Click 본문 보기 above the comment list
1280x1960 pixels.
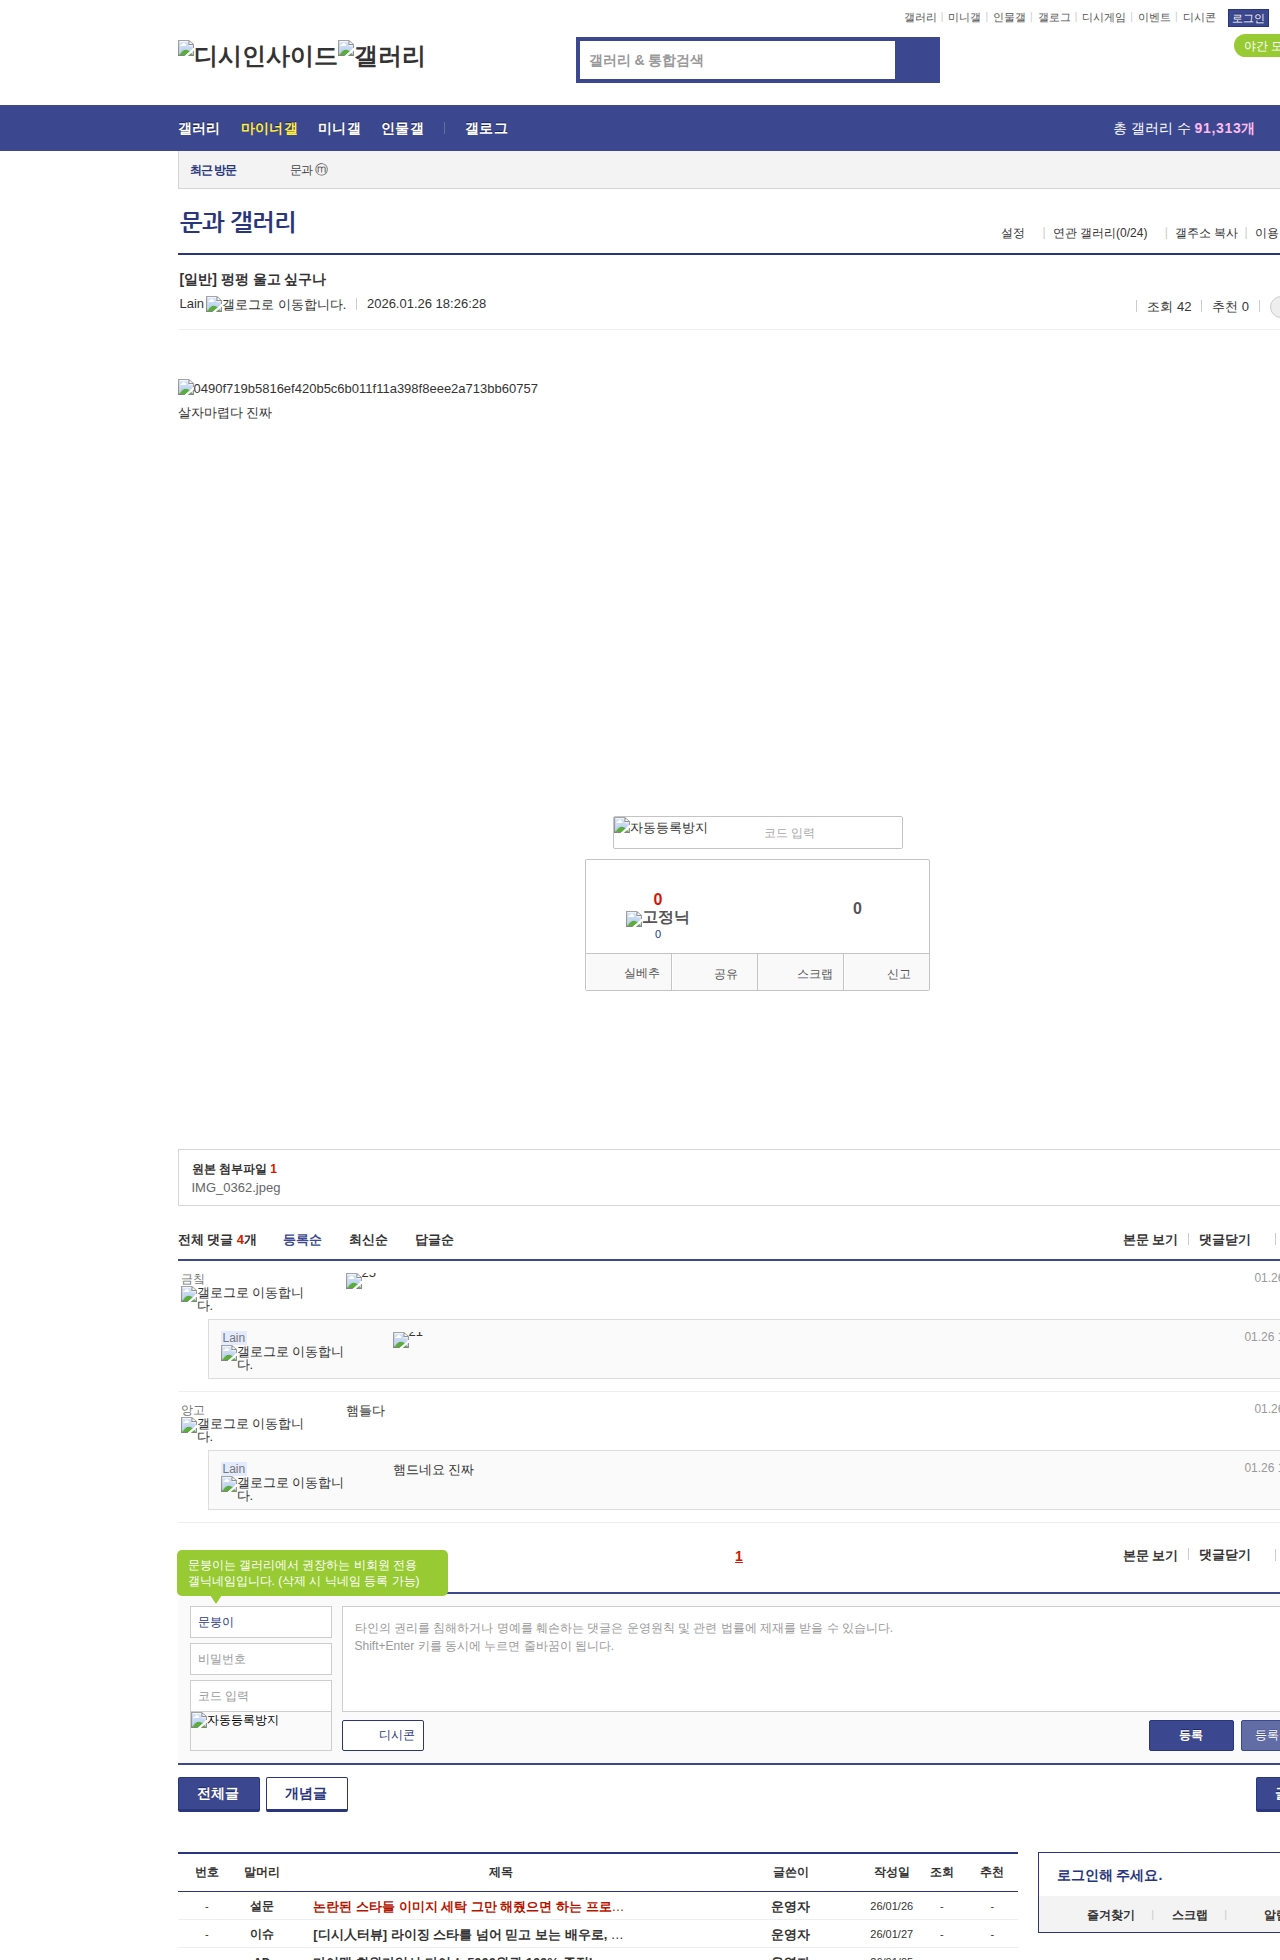pyautogui.click(x=1150, y=1240)
